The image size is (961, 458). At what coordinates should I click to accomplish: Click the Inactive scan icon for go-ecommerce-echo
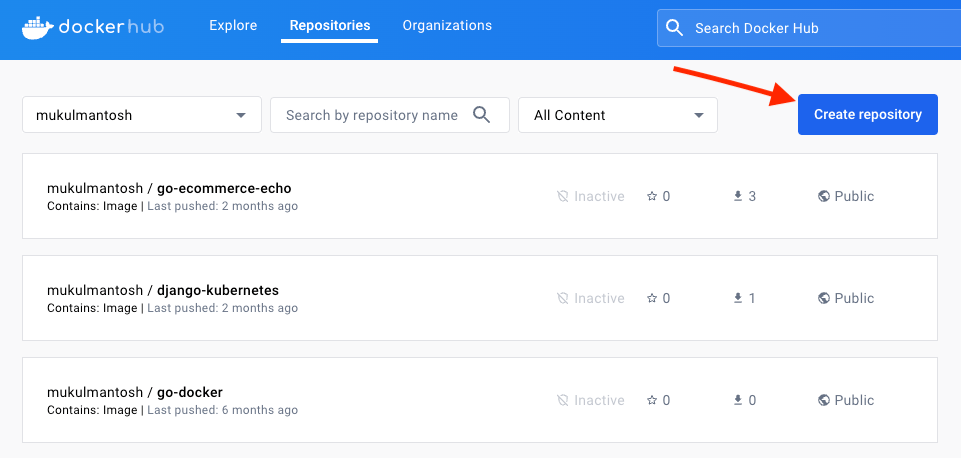click(563, 197)
